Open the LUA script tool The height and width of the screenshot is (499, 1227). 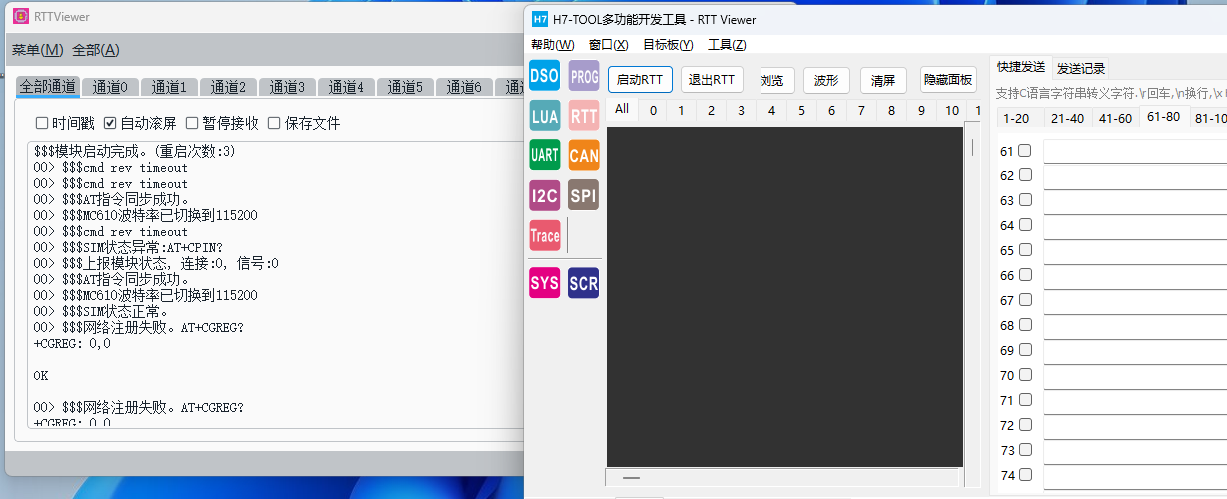545,116
